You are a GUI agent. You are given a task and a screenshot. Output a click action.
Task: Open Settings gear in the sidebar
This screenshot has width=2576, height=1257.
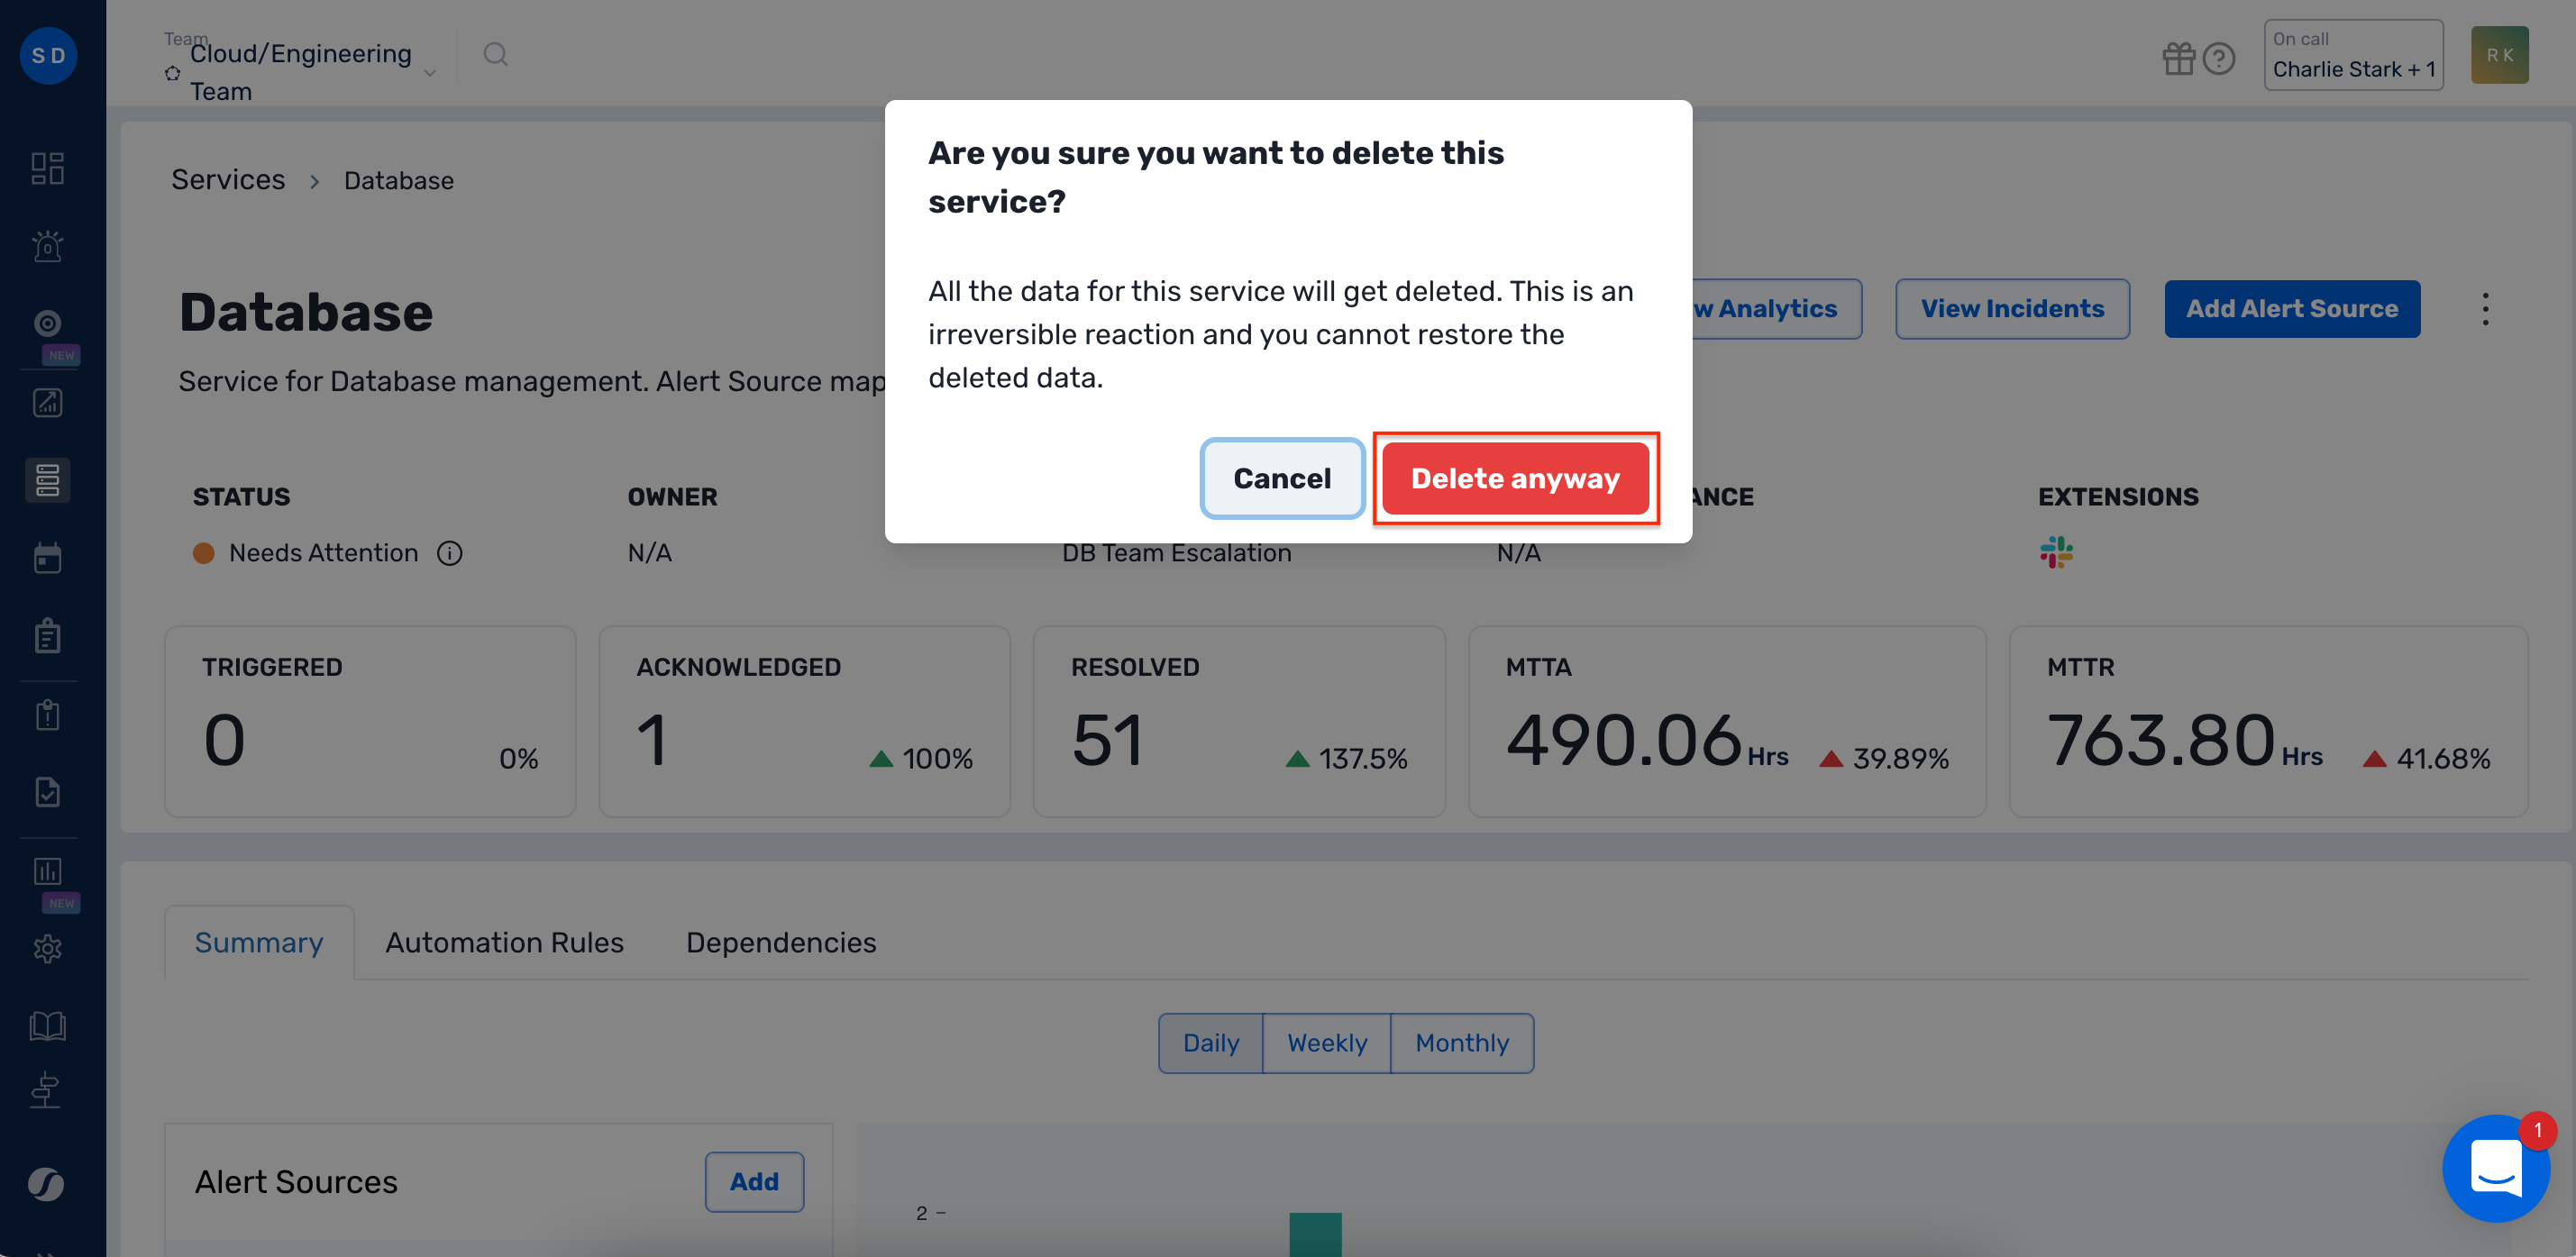point(47,949)
